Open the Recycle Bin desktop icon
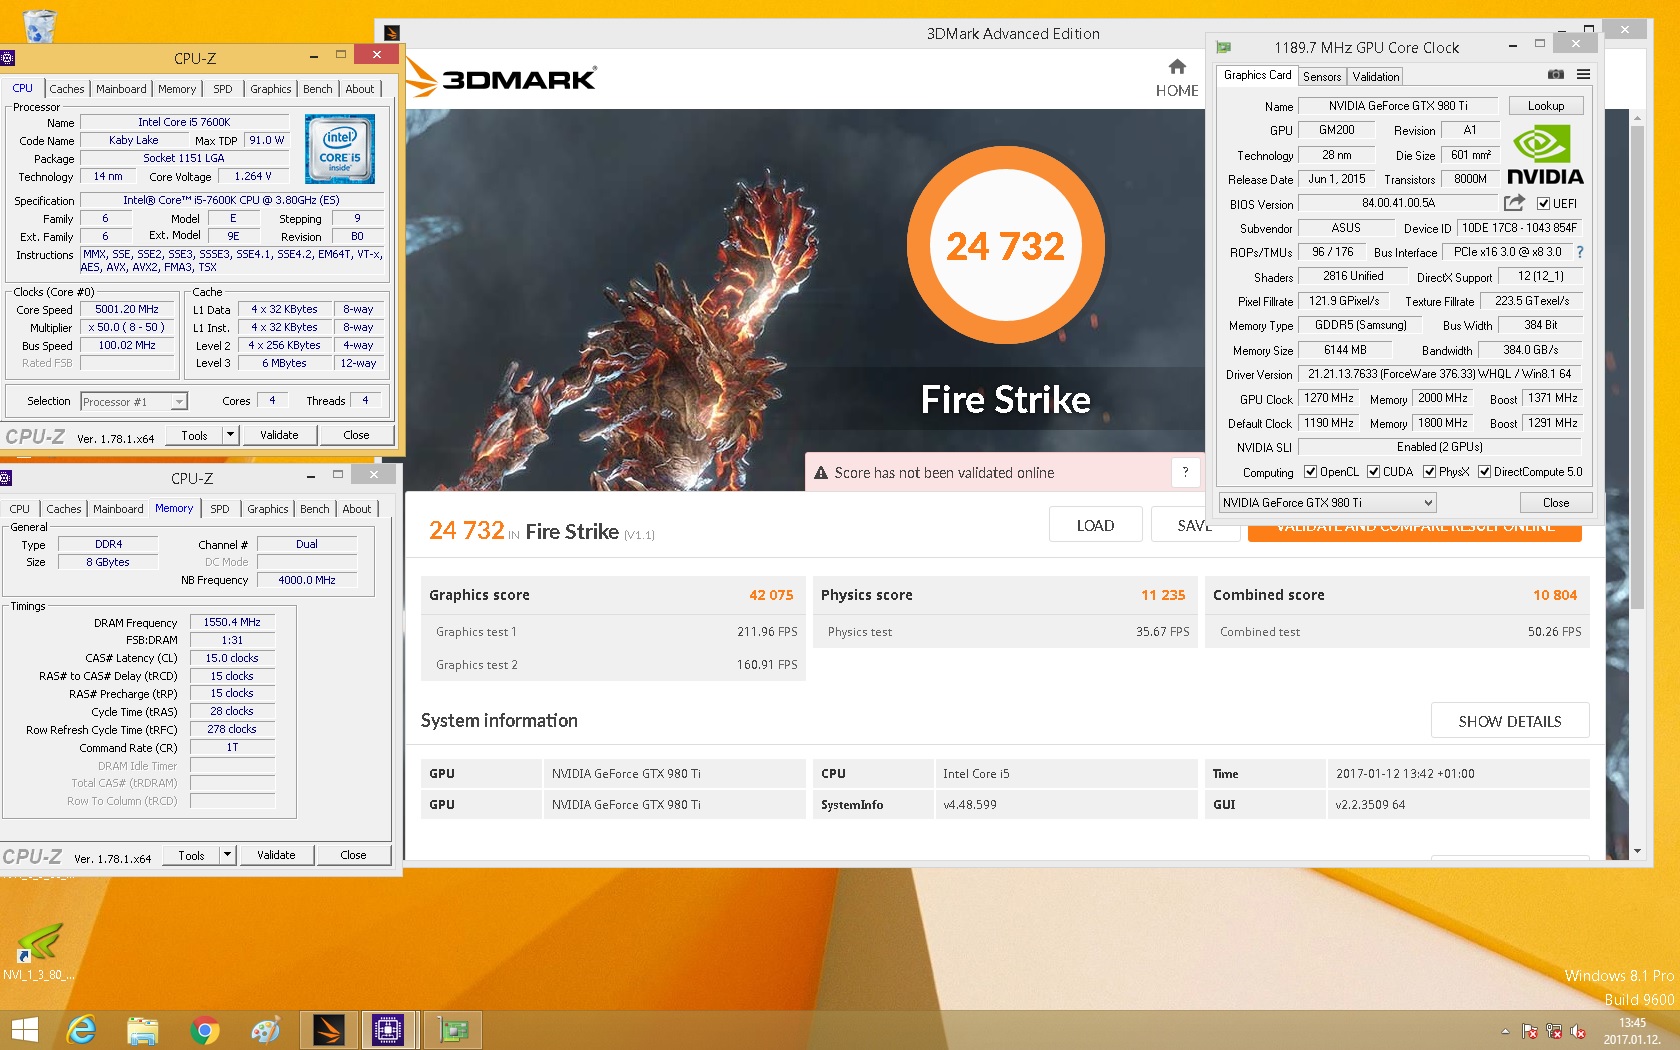The image size is (1680, 1050). [39, 25]
